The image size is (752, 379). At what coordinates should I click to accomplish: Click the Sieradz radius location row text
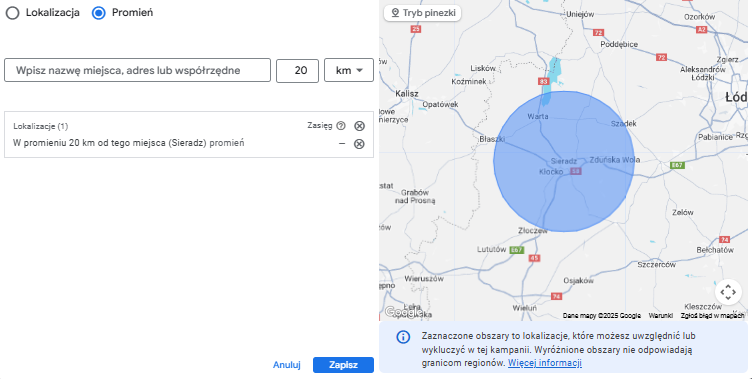point(129,143)
